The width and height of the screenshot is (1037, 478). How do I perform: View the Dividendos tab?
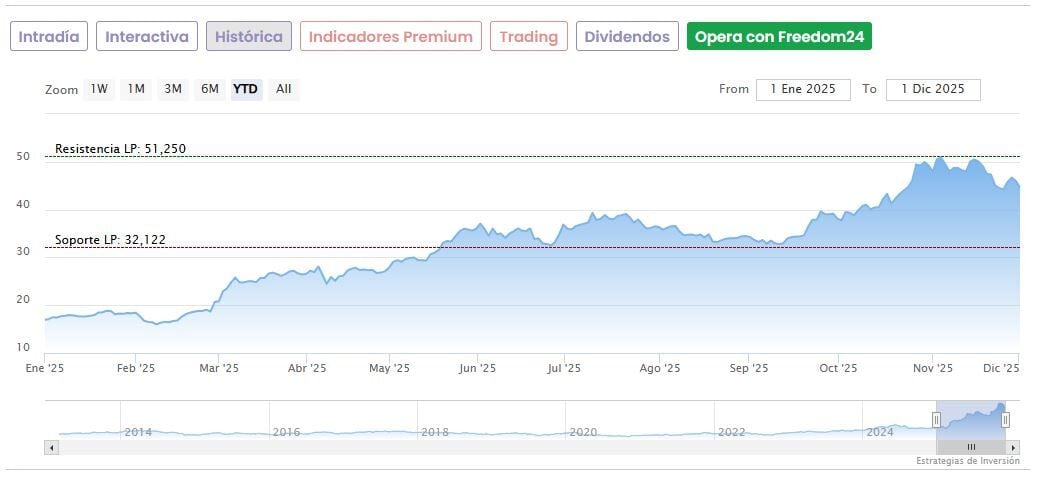click(627, 37)
